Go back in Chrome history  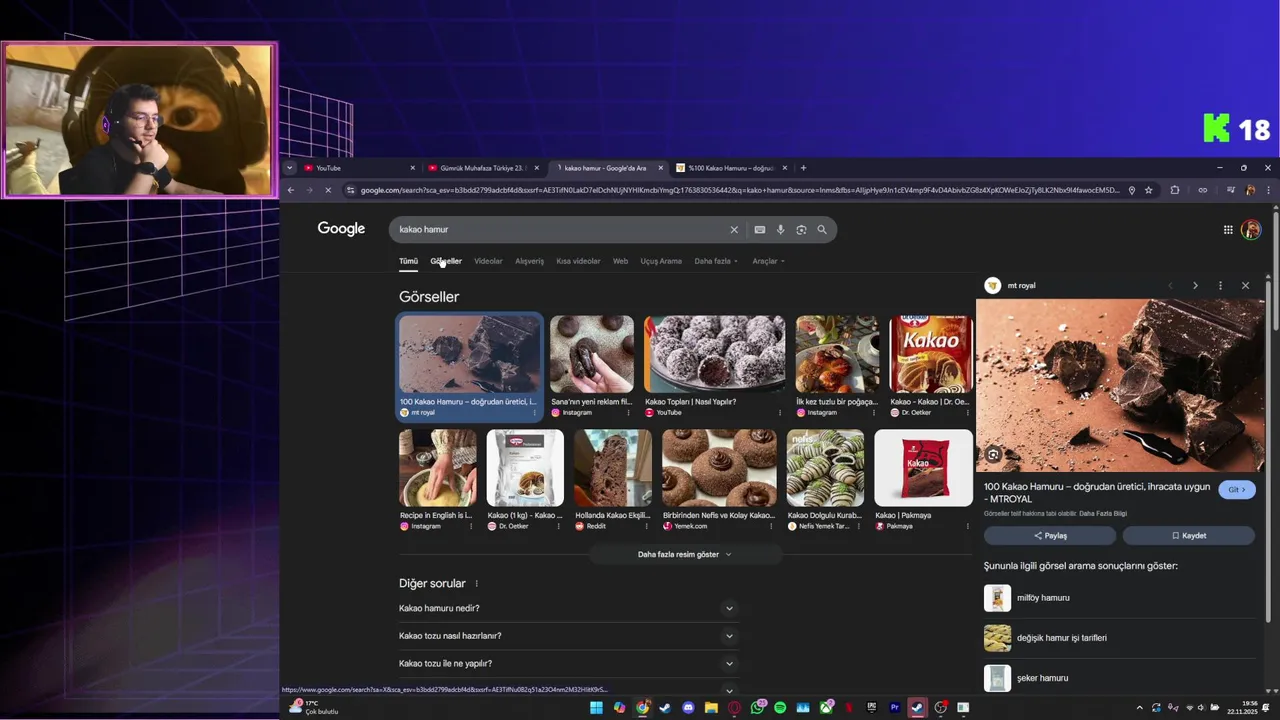[x=291, y=190]
